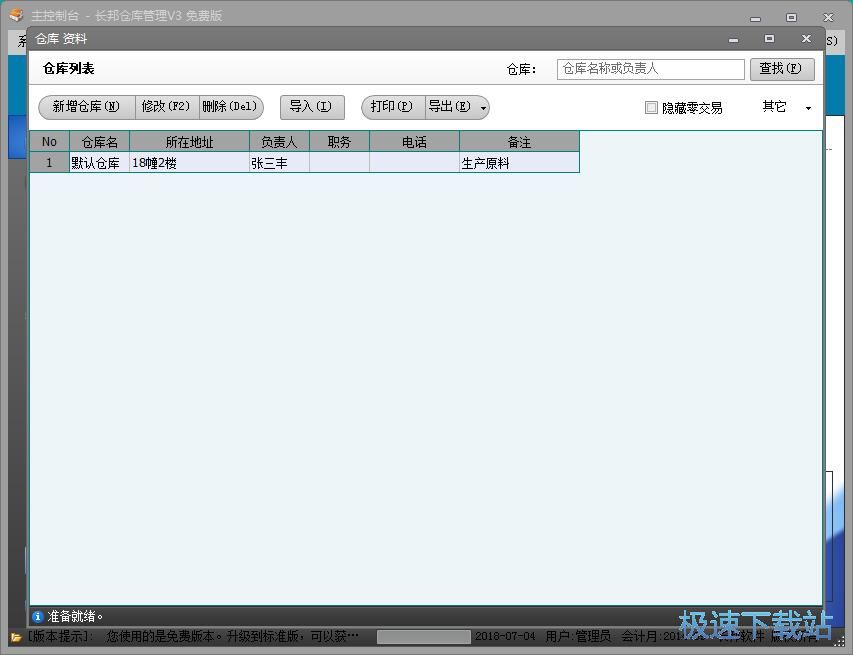Click 新增仓库(N) to add a warehouse
Screen dimensions: 853x655
[x=86, y=106]
